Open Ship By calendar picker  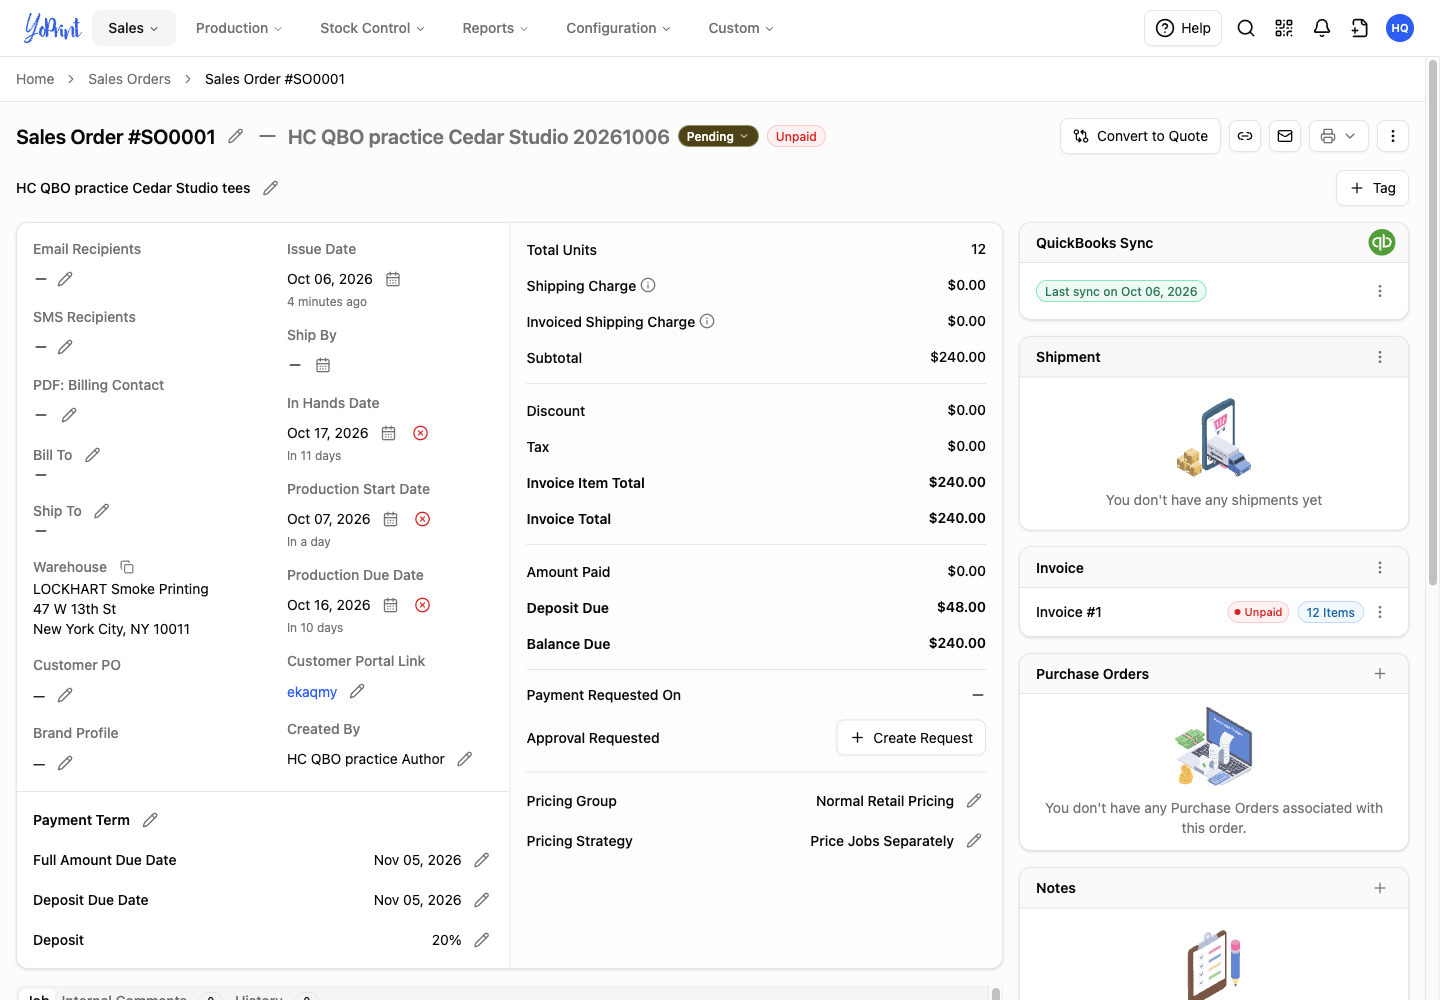[323, 365]
